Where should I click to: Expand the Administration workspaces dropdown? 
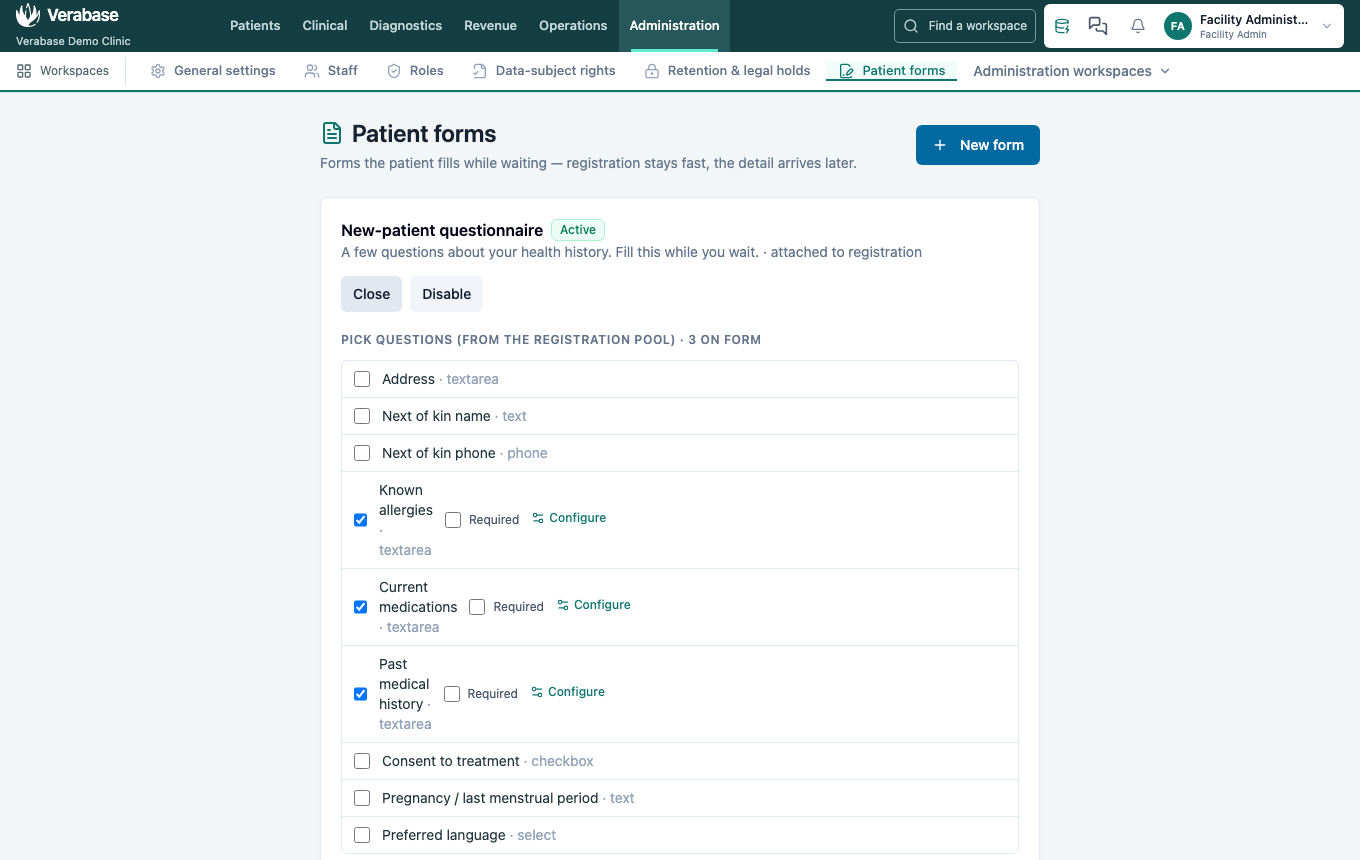tap(1071, 71)
